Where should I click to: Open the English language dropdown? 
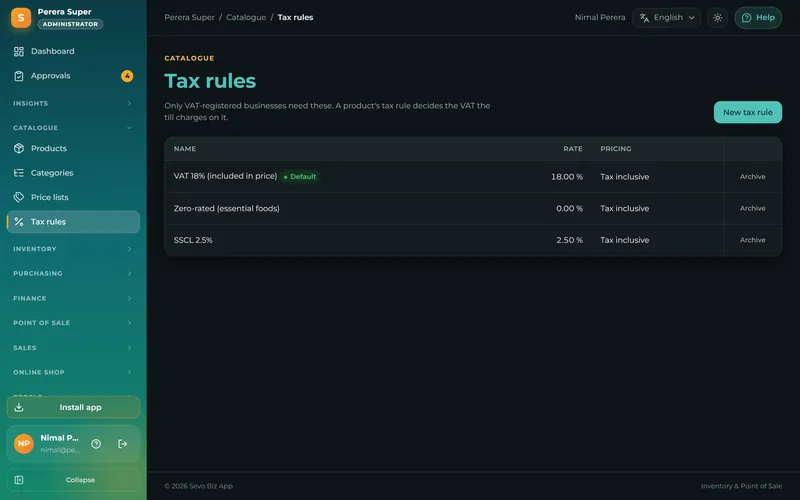pyautogui.click(x=667, y=17)
